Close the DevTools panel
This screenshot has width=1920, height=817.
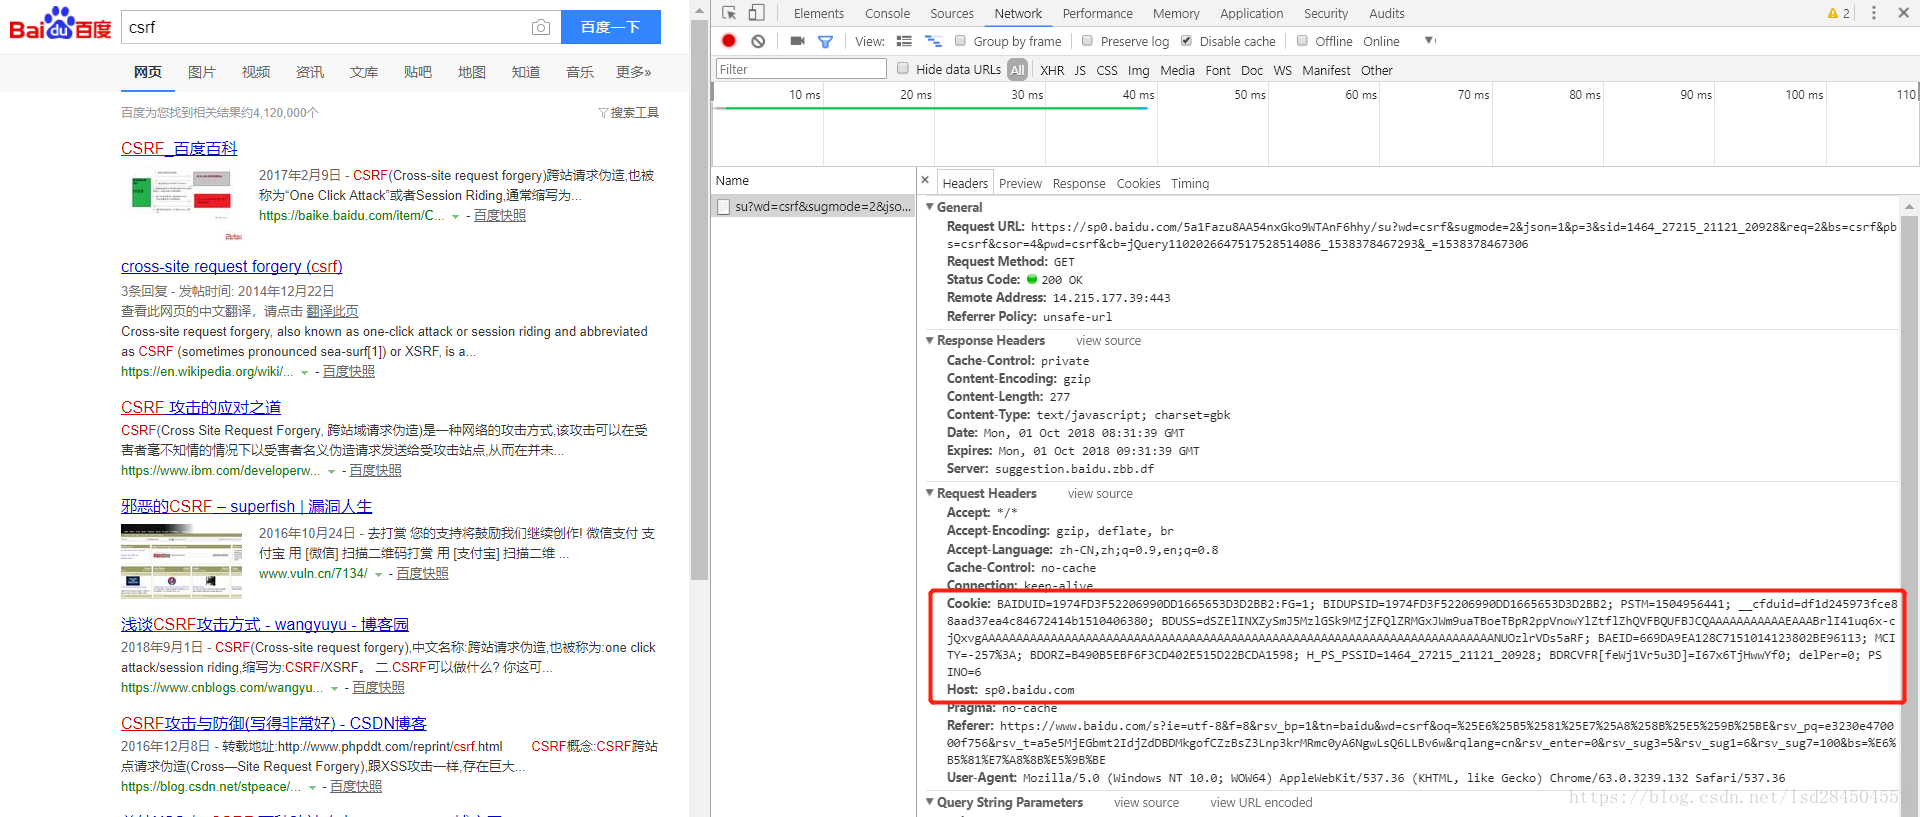point(1903,13)
